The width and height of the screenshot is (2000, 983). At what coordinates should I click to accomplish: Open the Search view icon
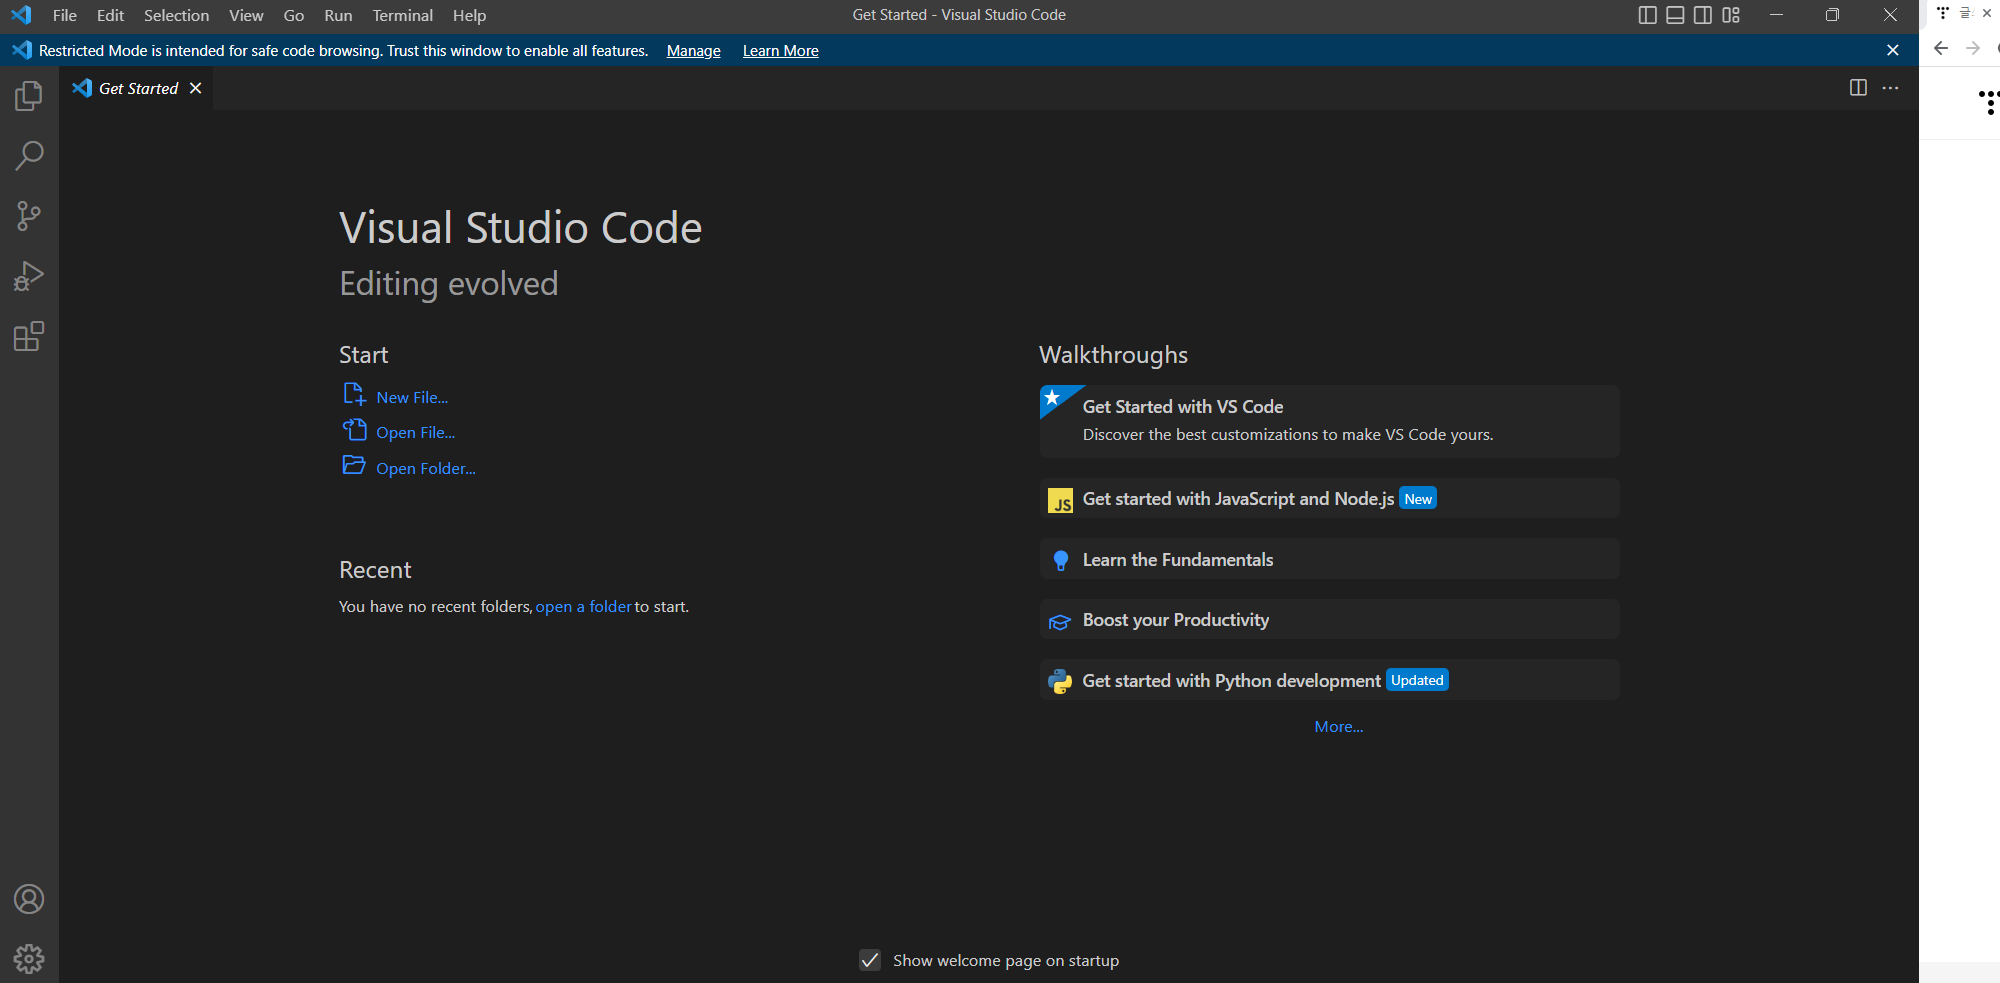click(29, 156)
